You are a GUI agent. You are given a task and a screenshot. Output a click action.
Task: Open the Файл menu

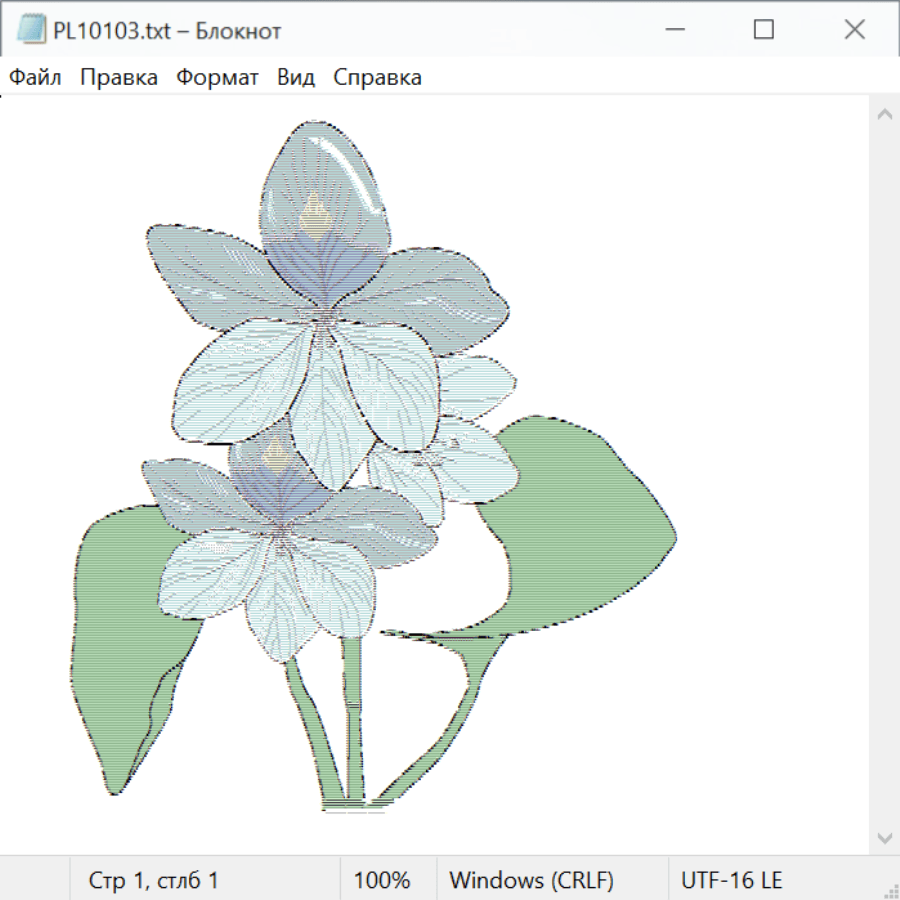point(36,77)
